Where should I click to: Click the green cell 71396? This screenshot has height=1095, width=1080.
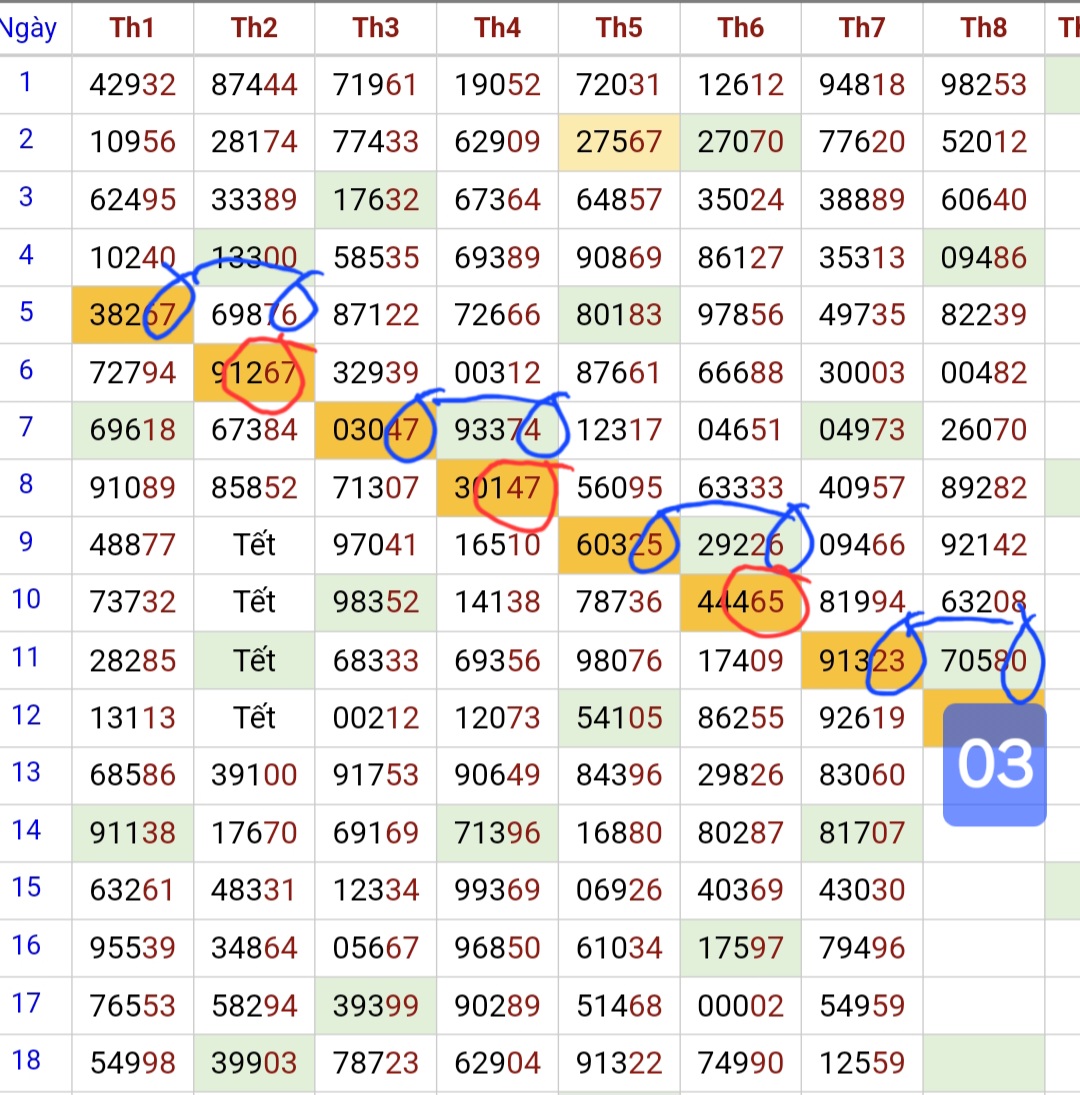(497, 832)
